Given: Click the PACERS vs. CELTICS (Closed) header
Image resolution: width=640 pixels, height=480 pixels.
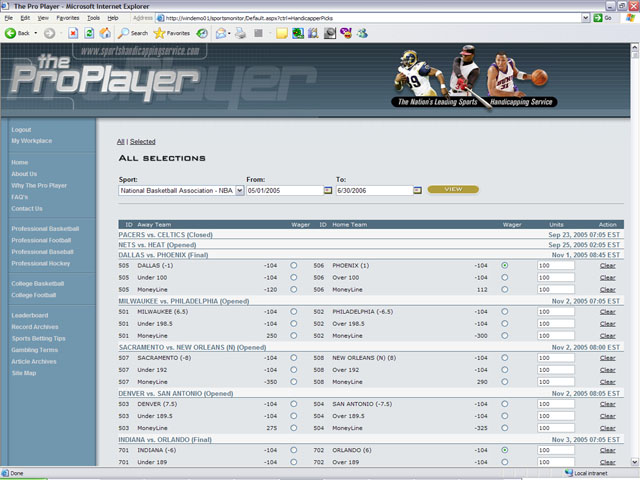Looking at the screenshot, I should [x=165, y=235].
